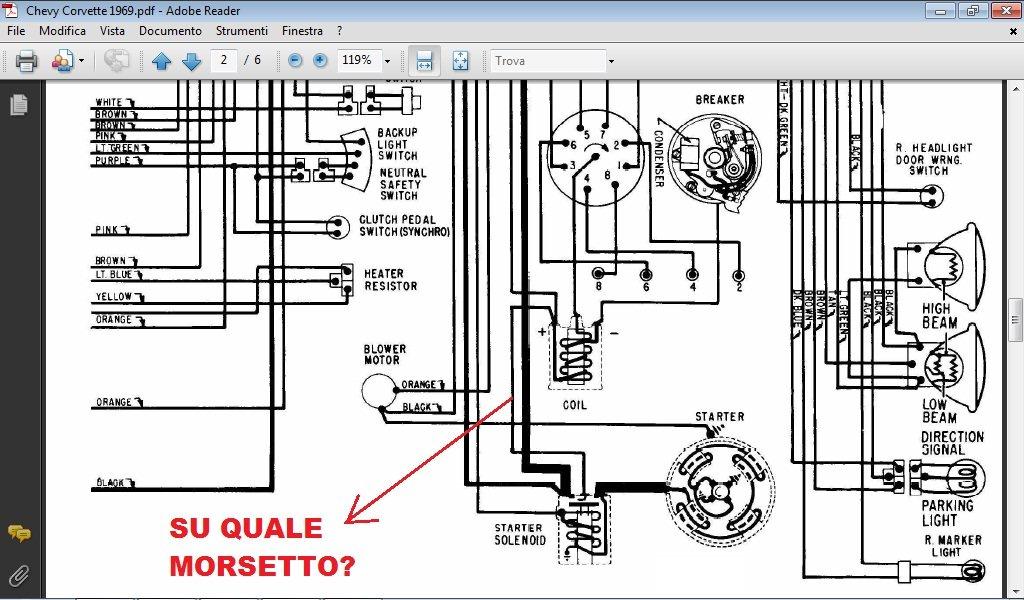Click the vertical scrollbar up arrow
Viewport: 1024px width, 600px height.
[1016, 88]
